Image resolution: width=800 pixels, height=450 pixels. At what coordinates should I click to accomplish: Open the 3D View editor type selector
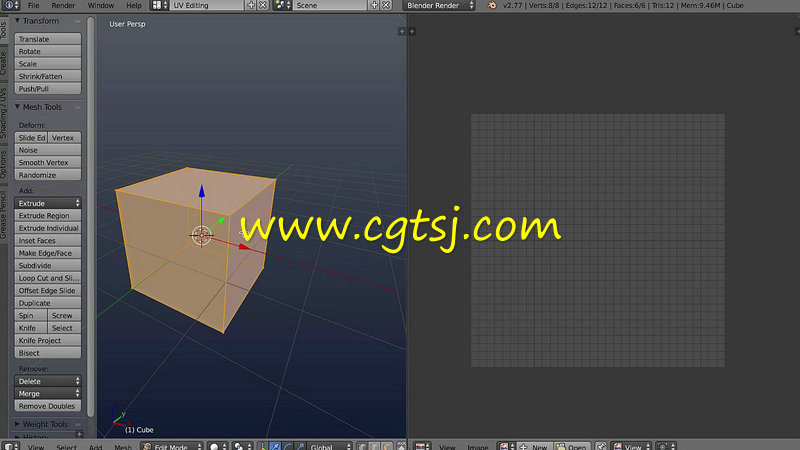pos(10,446)
